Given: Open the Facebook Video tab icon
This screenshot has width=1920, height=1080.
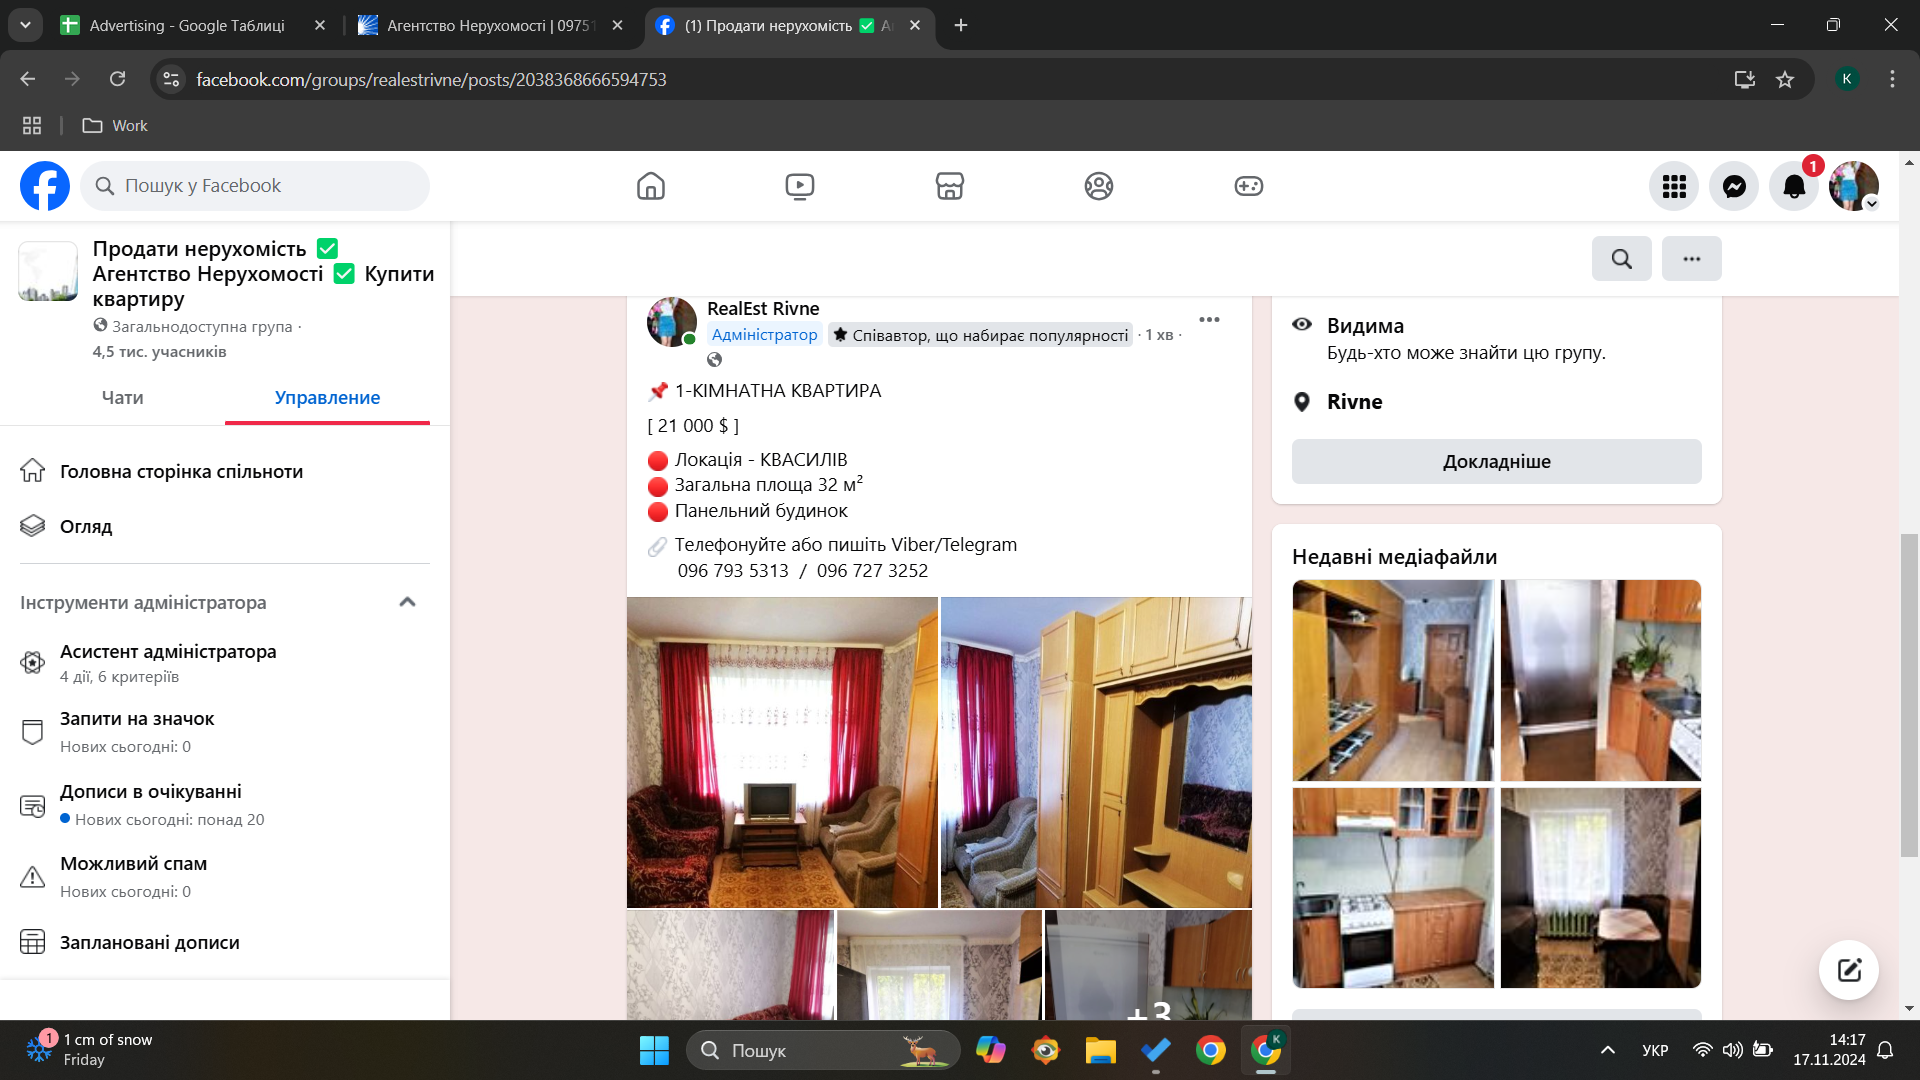Looking at the screenshot, I should tap(800, 186).
